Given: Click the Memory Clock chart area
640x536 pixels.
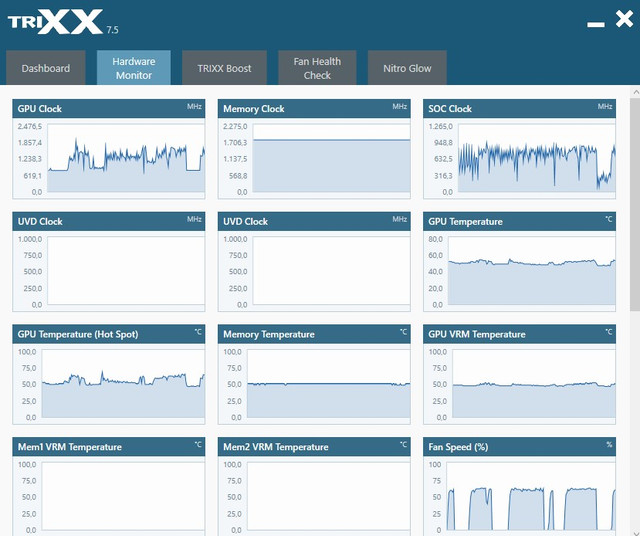Looking at the screenshot, I should tap(331, 158).
